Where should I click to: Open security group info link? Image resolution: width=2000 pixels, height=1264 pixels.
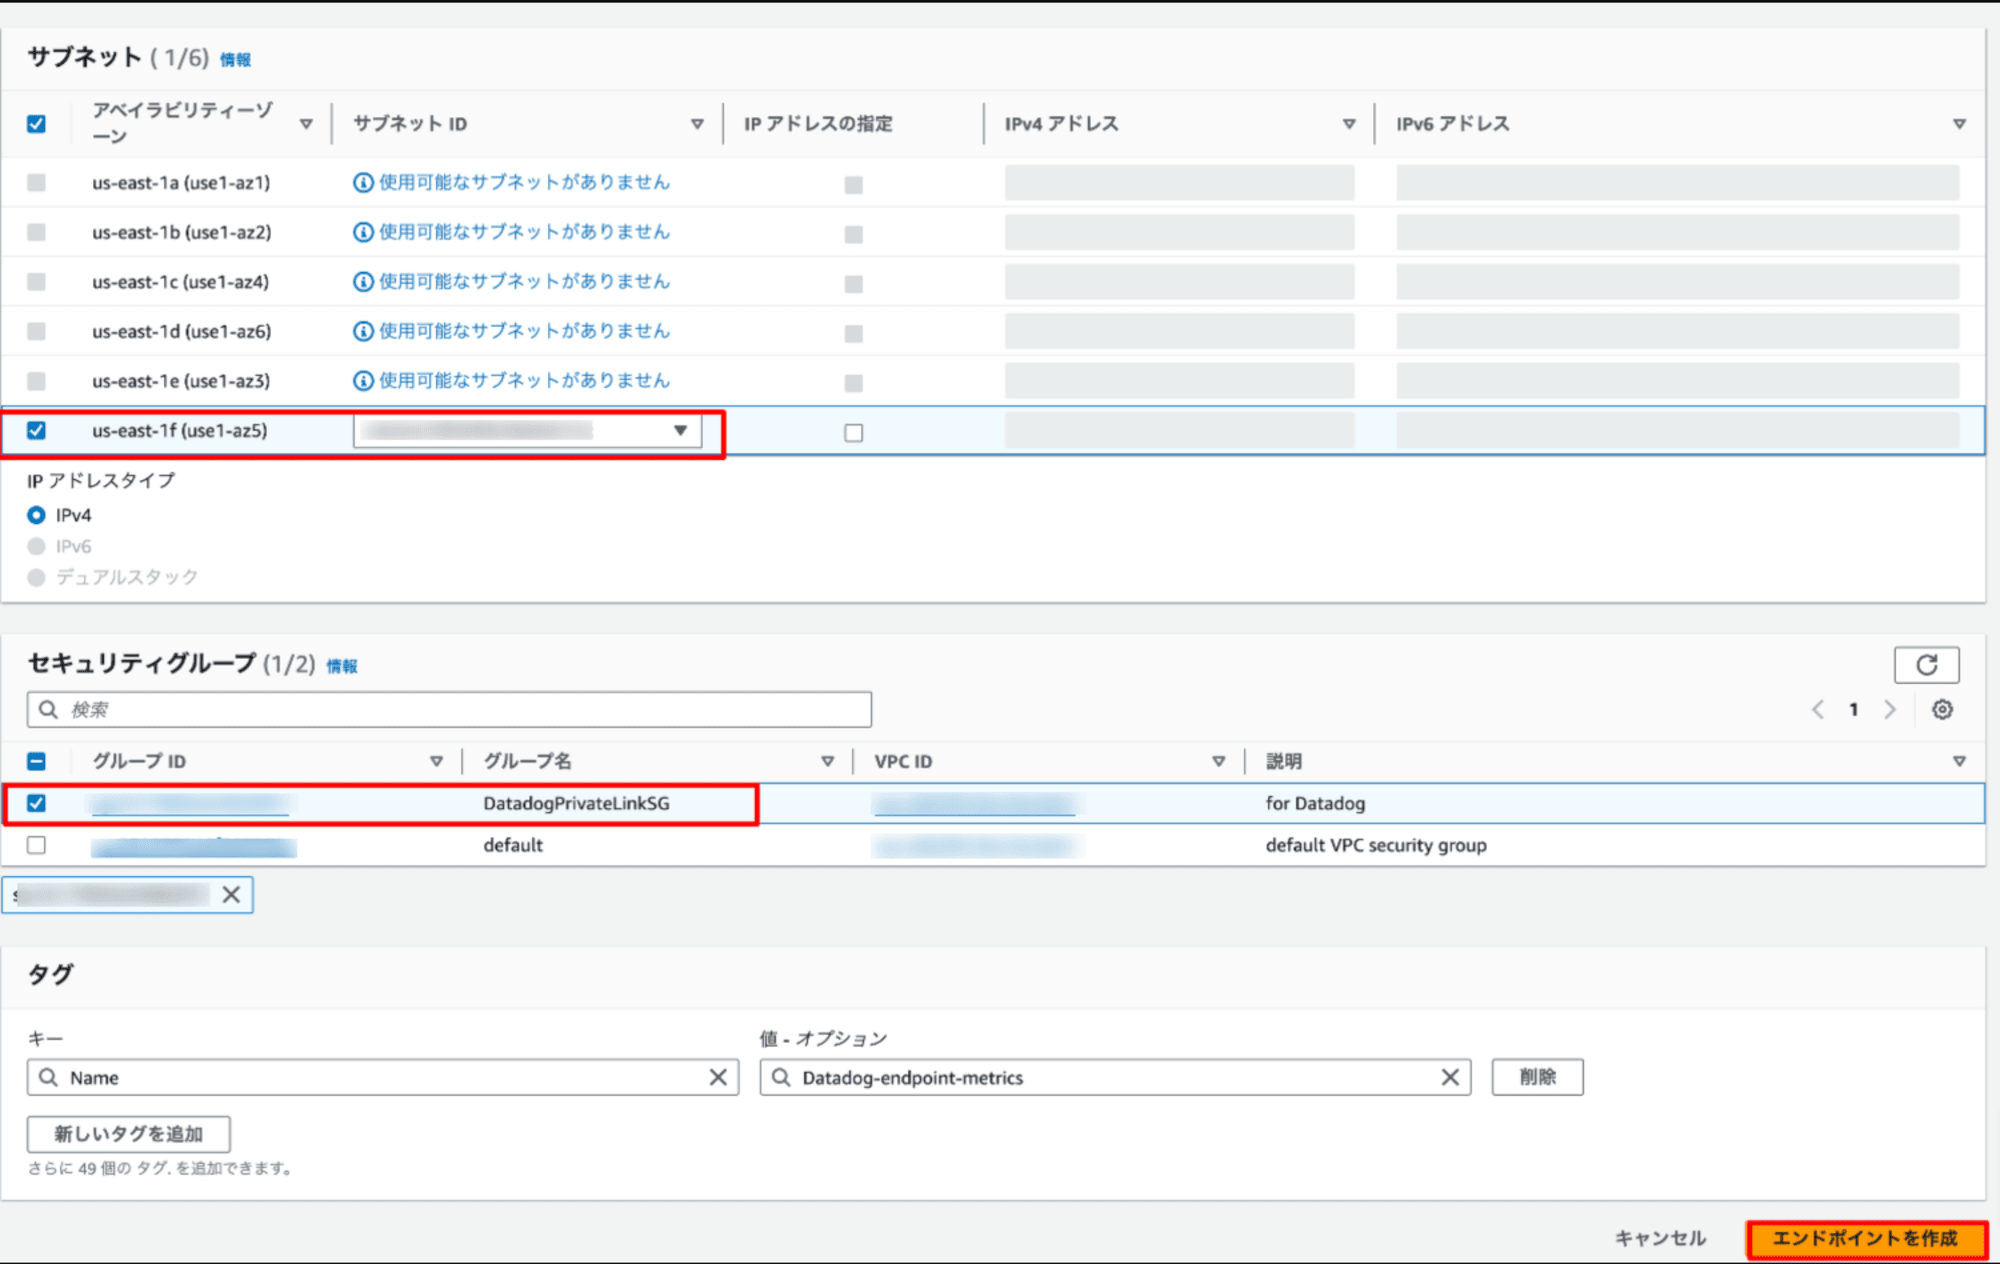(x=341, y=666)
